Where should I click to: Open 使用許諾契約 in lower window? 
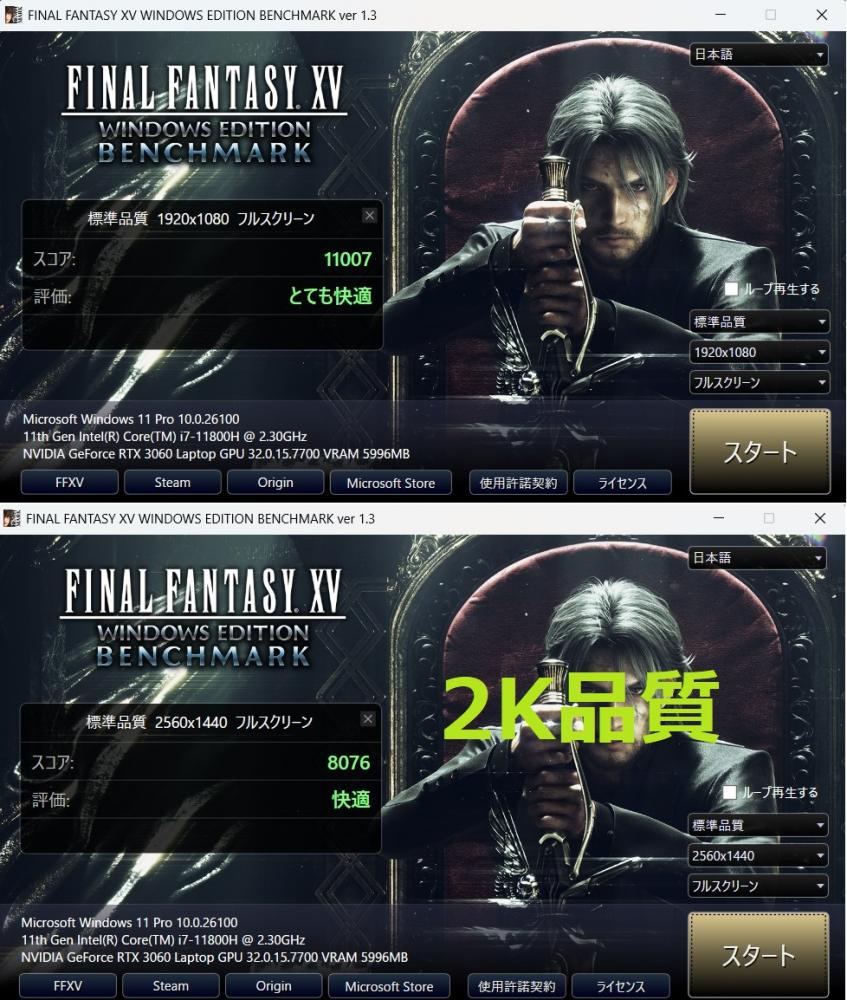(x=517, y=986)
